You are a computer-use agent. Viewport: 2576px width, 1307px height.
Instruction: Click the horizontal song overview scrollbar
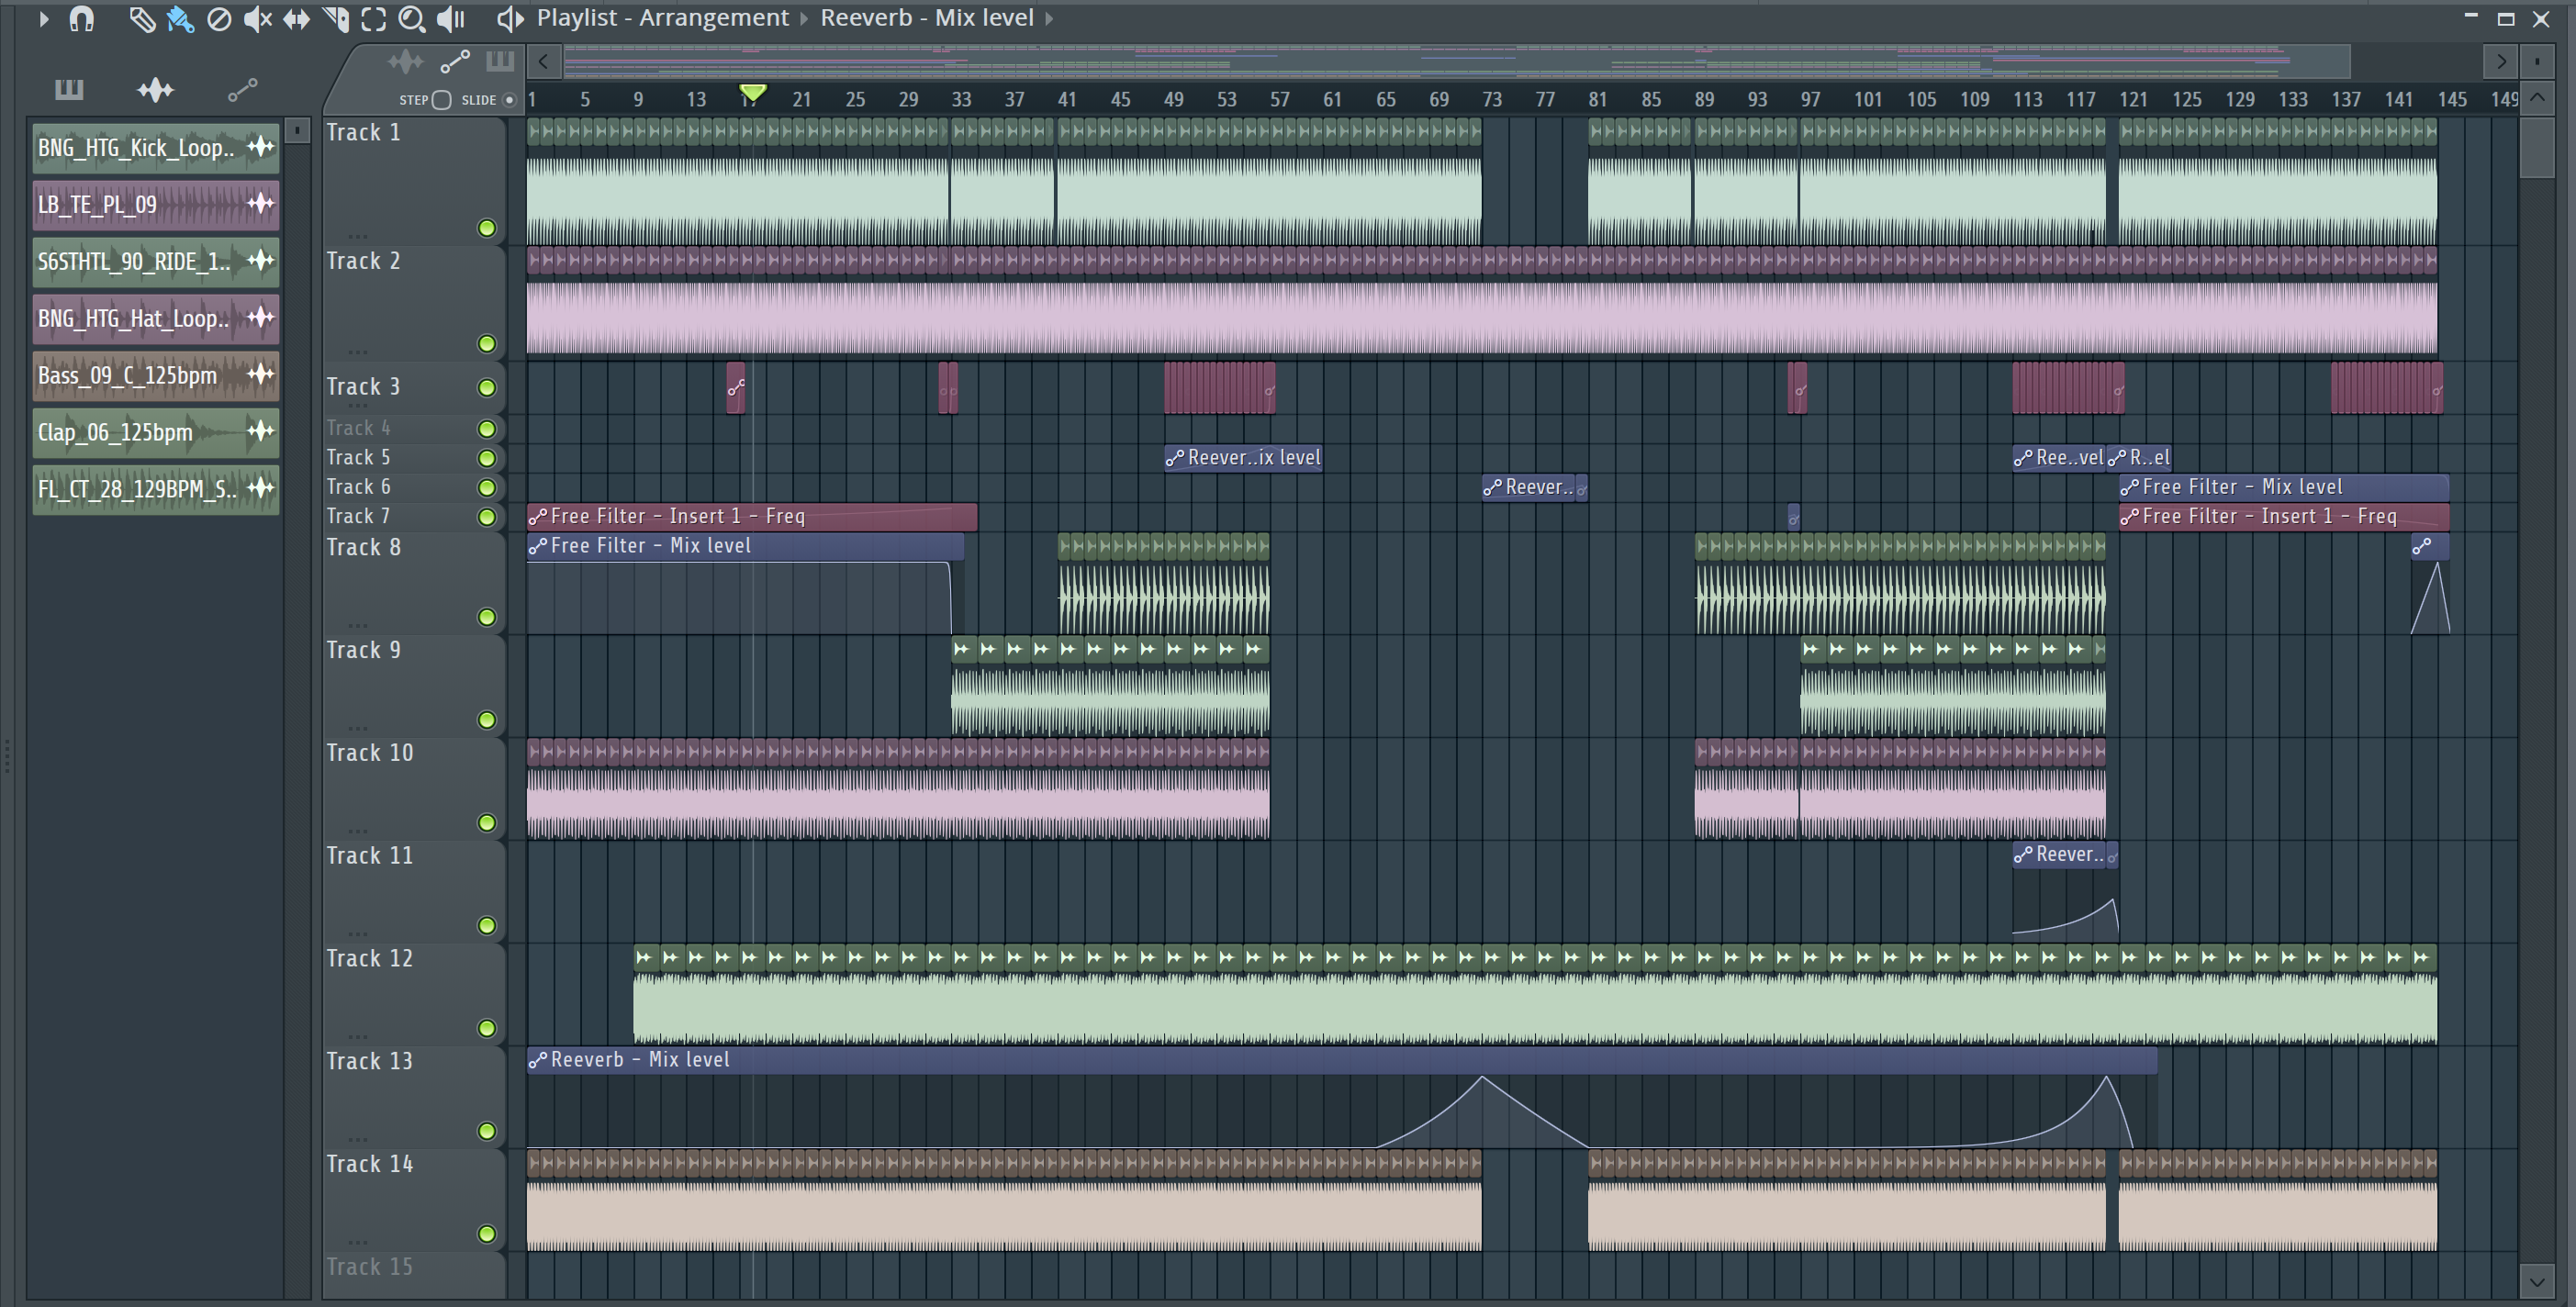pos(1456,62)
